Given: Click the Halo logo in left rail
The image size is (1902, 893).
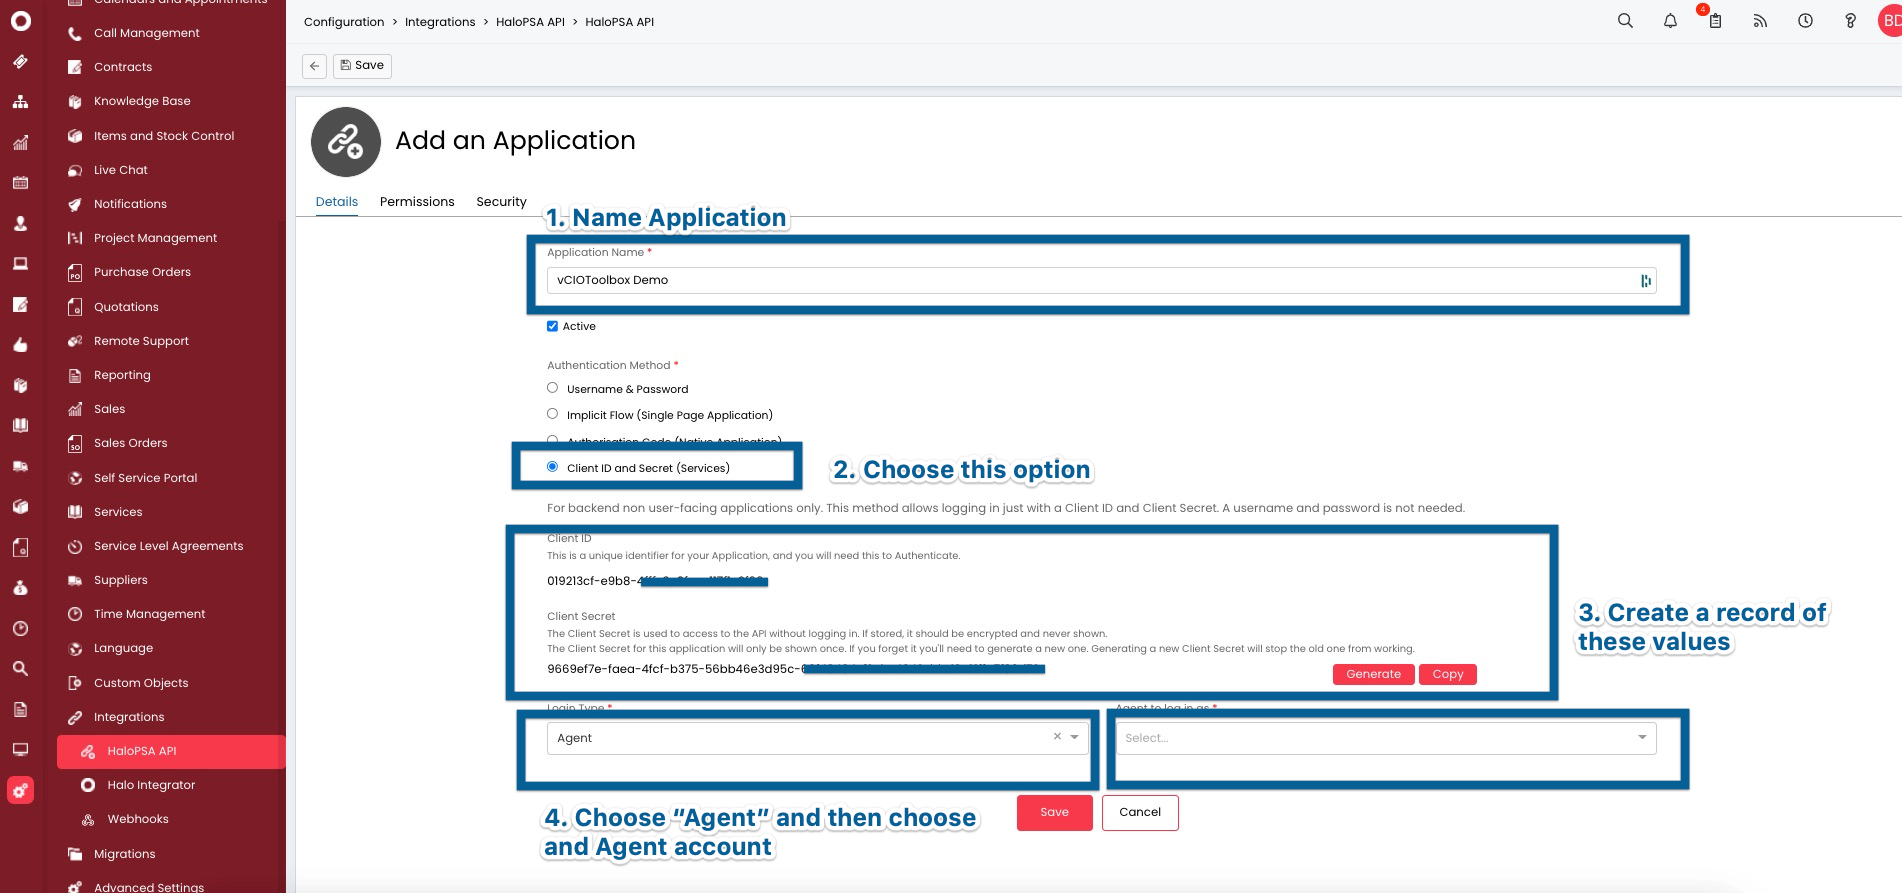Looking at the screenshot, I should coord(20,20).
